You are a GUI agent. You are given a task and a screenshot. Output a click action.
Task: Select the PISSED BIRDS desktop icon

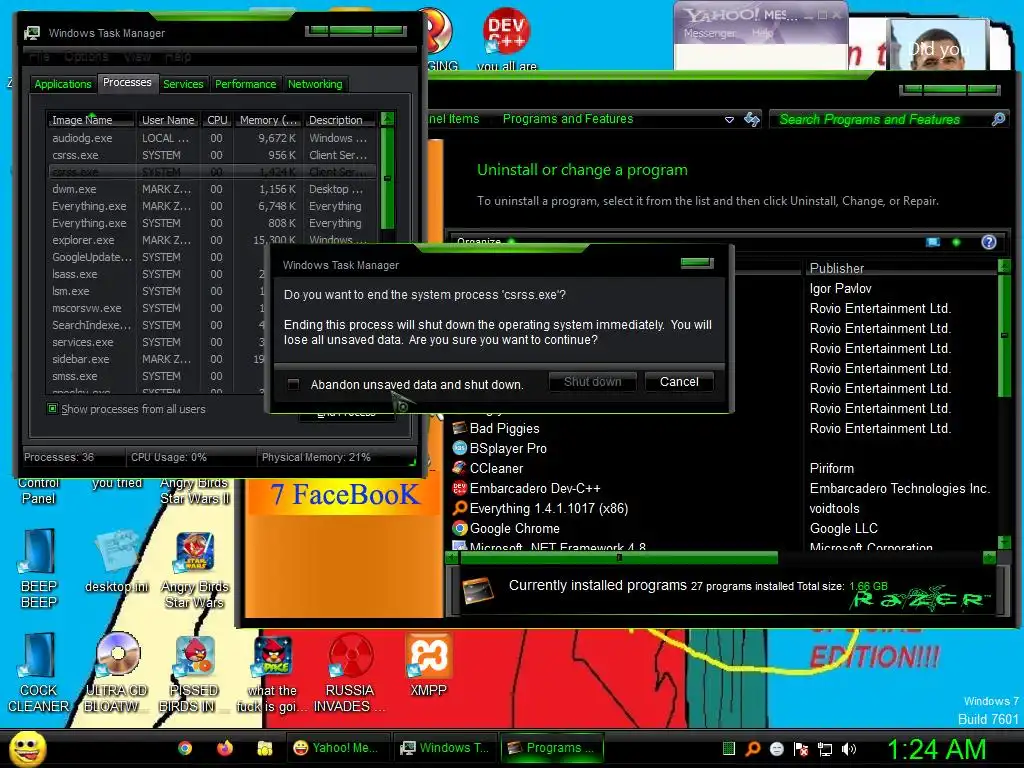[193, 673]
